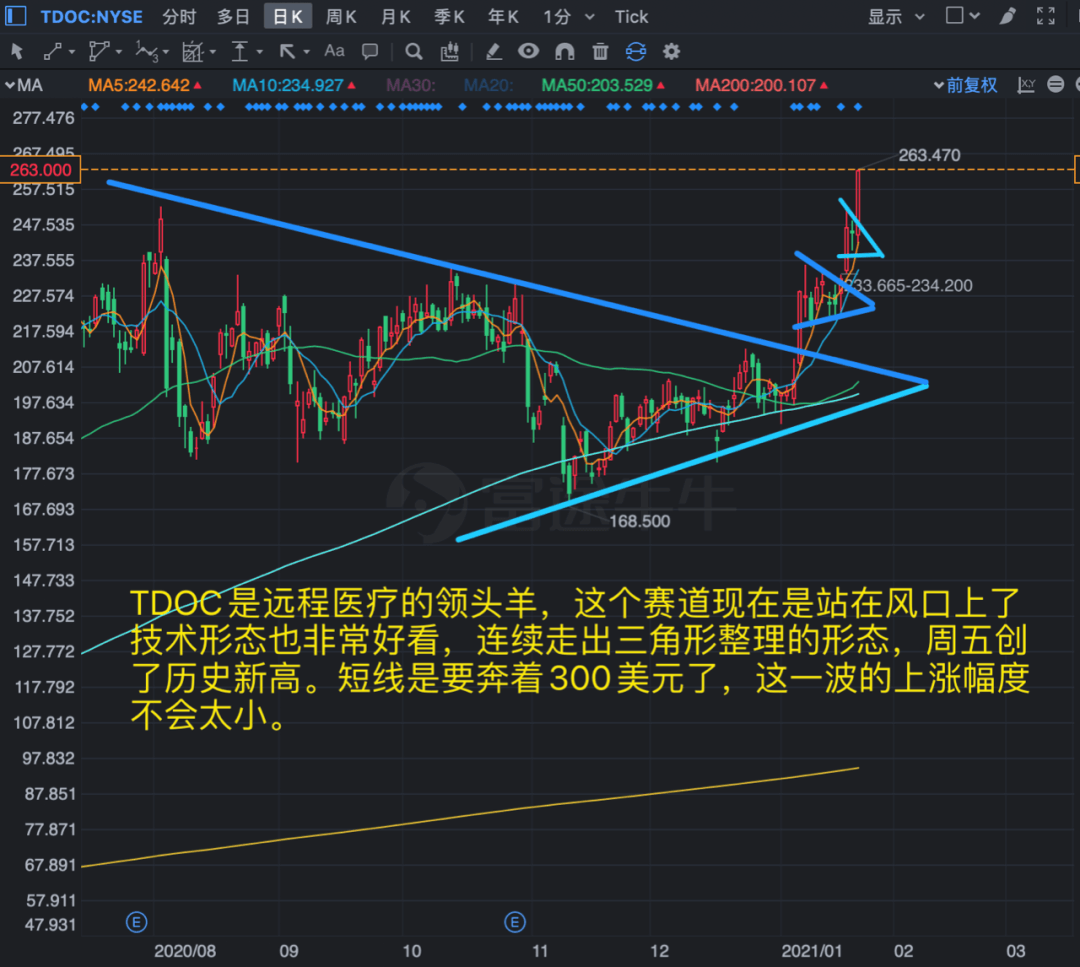The image size is (1080, 967).
Task: Open the paintbrush theme icon
Action: [x=1007, y=16]
